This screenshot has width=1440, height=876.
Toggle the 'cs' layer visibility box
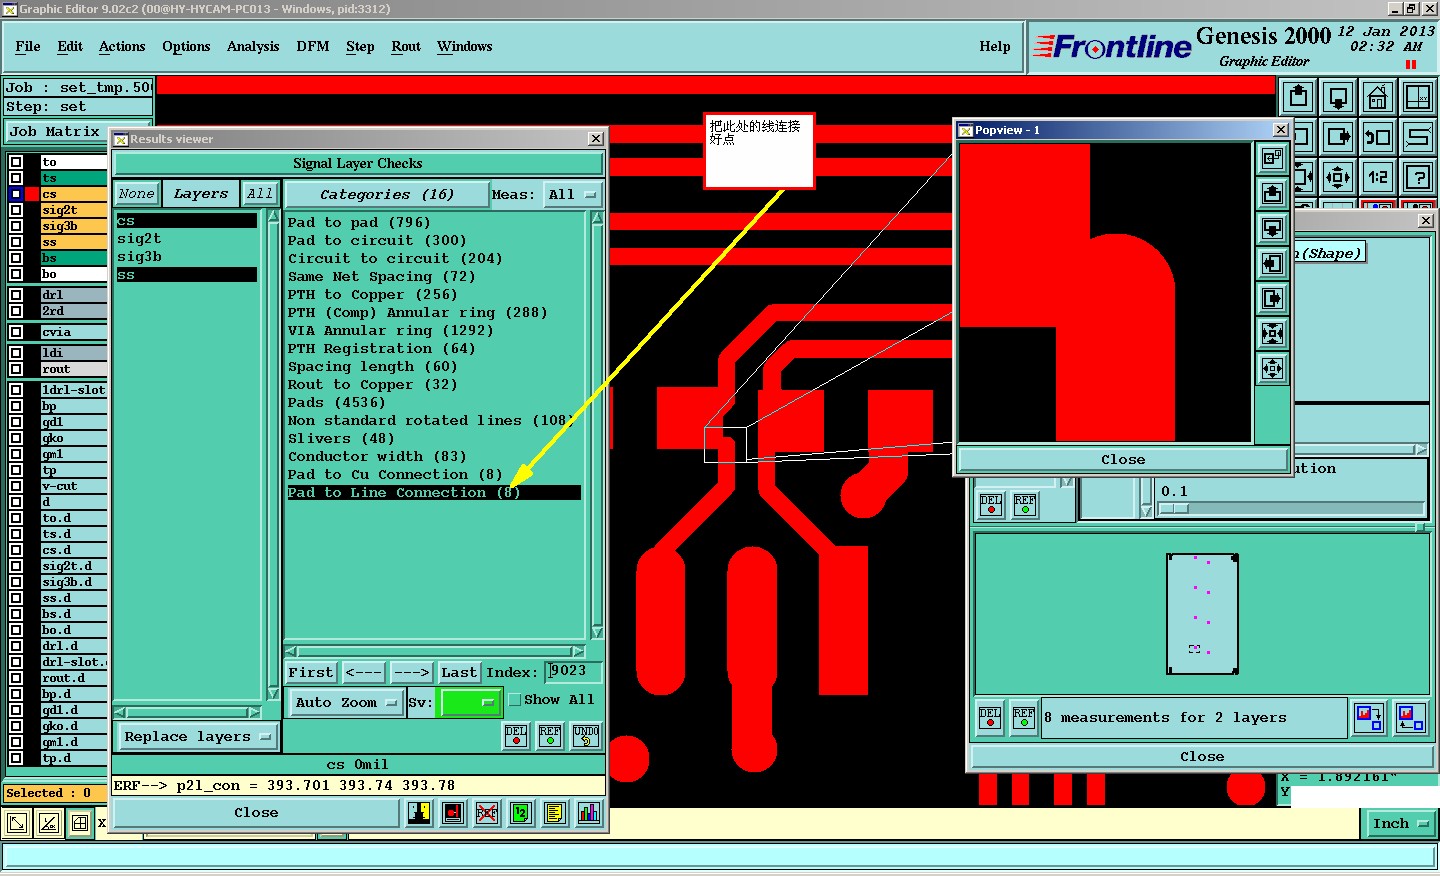click(16, 194)
